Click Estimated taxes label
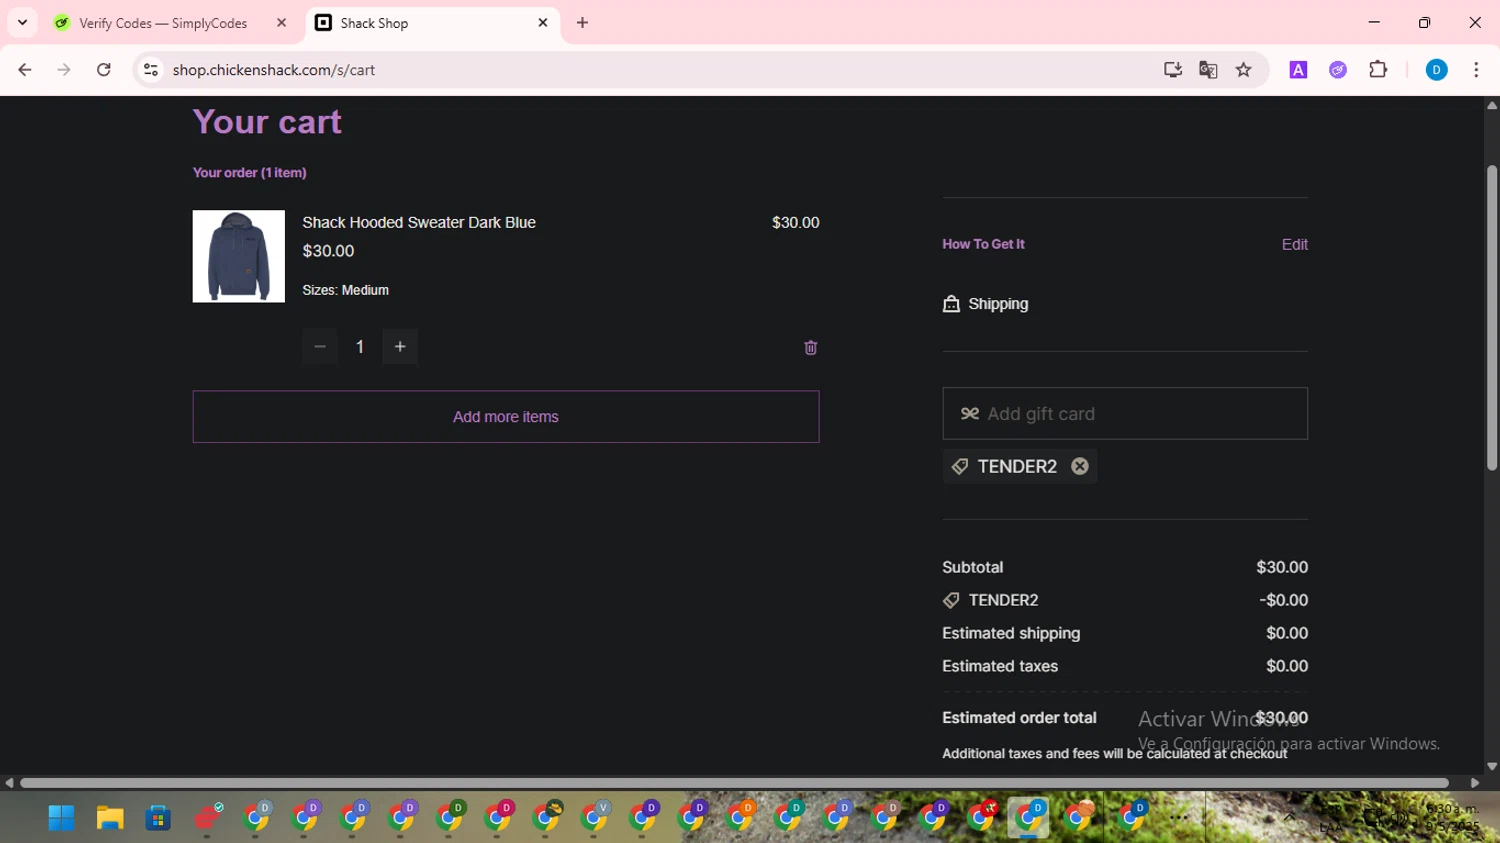This screenshot has height=843, width=1500. 1000,666
